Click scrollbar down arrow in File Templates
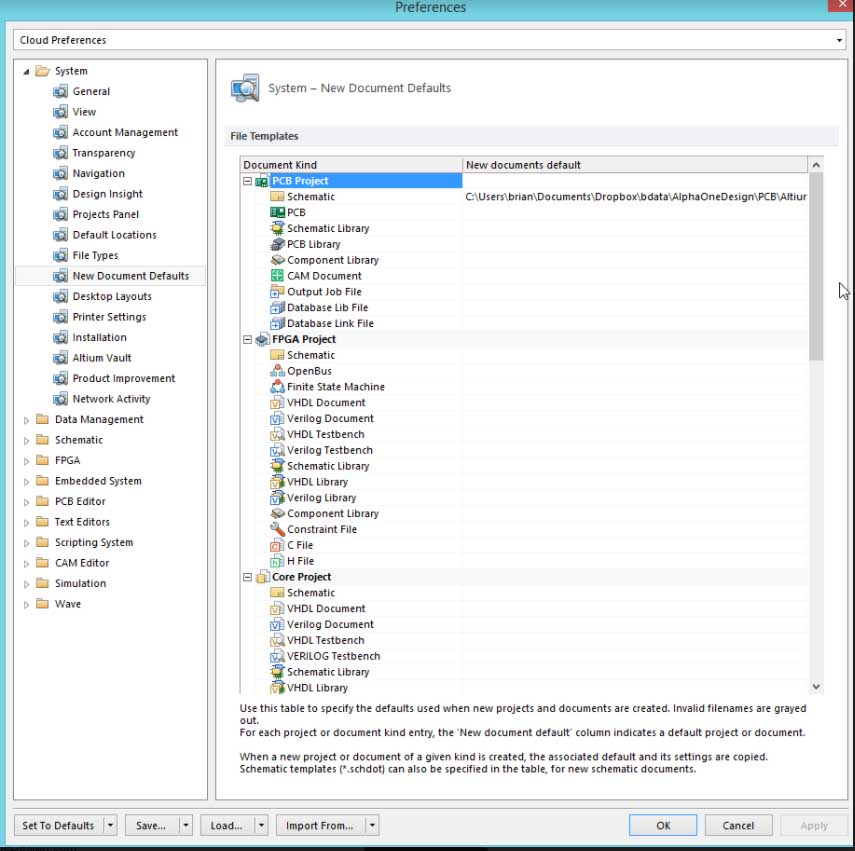Screen dimensions: 855x851 click(816, 686)
